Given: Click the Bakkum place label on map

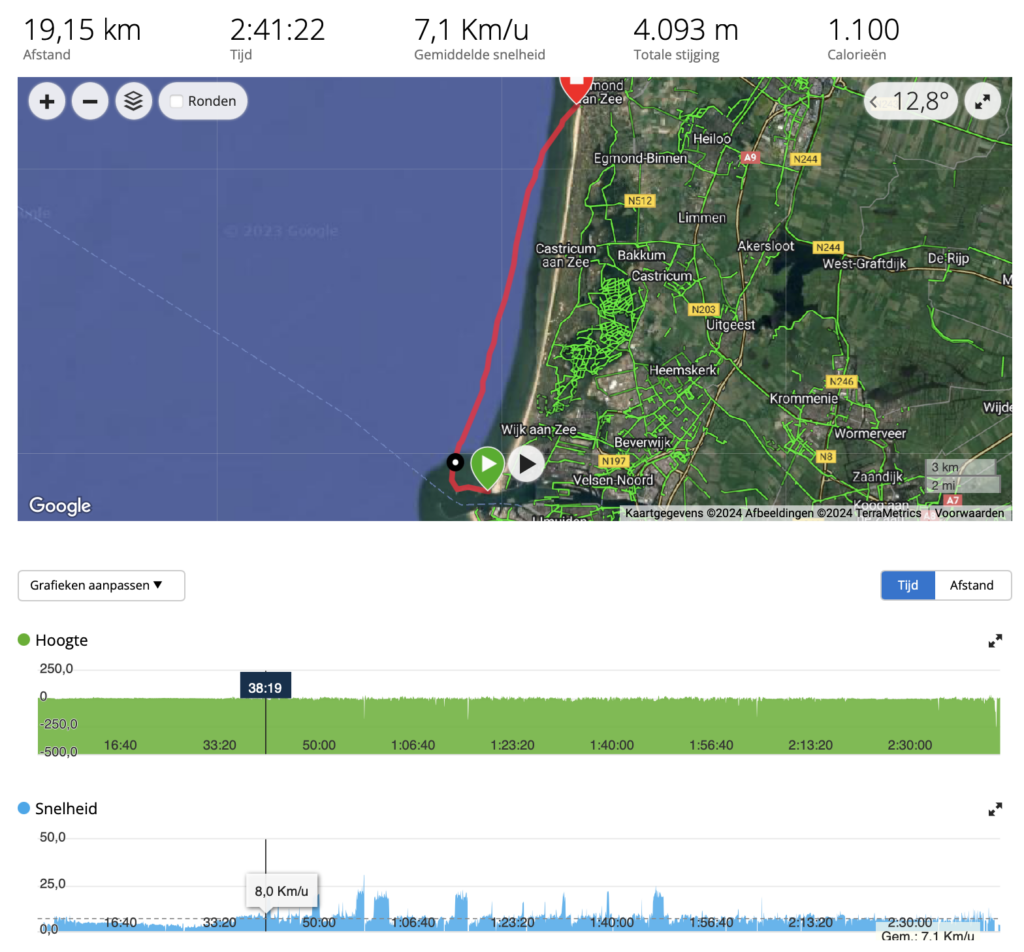Looking at the screenshot, I should tap(641, 255).
